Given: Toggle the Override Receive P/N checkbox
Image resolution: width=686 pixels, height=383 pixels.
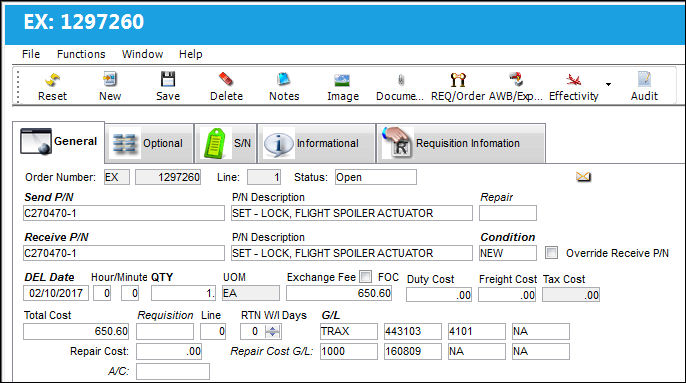Looking at the screenshot, I should click(551, 253).
